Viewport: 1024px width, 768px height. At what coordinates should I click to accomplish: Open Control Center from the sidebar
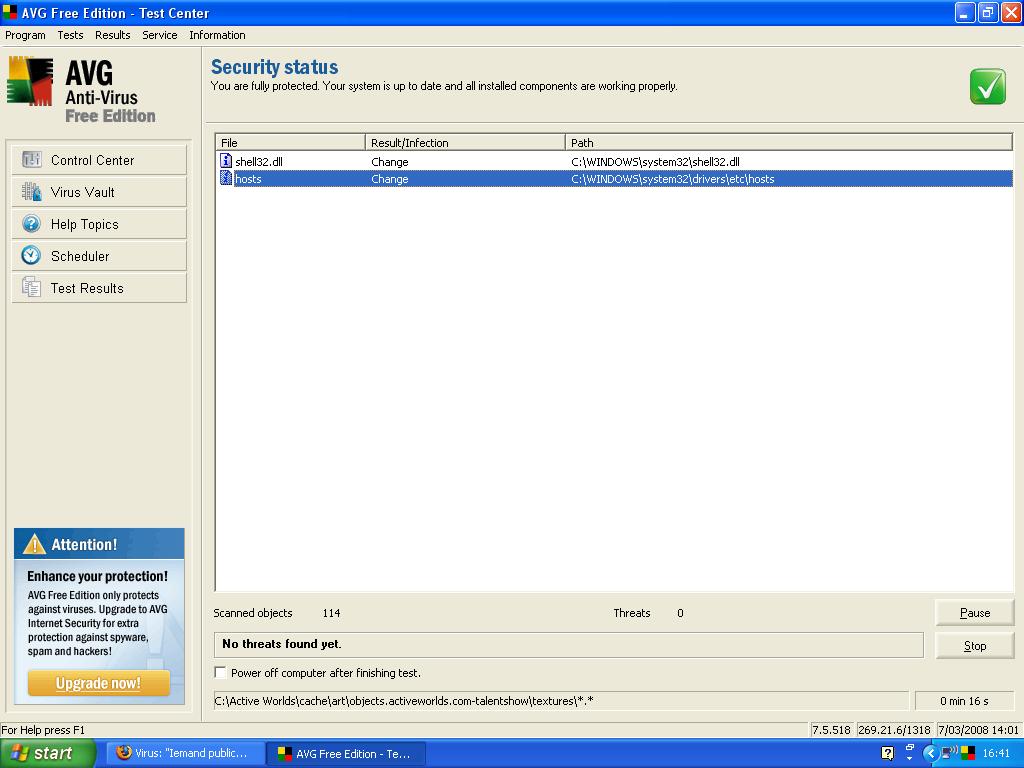(x=99, y=160)
